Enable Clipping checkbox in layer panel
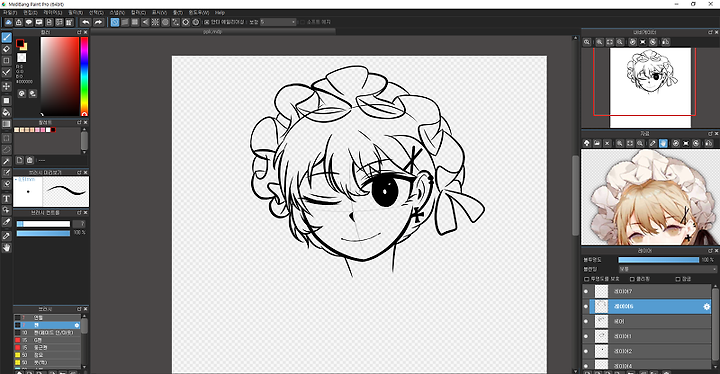Screen dimensions: 720x374 632,279
